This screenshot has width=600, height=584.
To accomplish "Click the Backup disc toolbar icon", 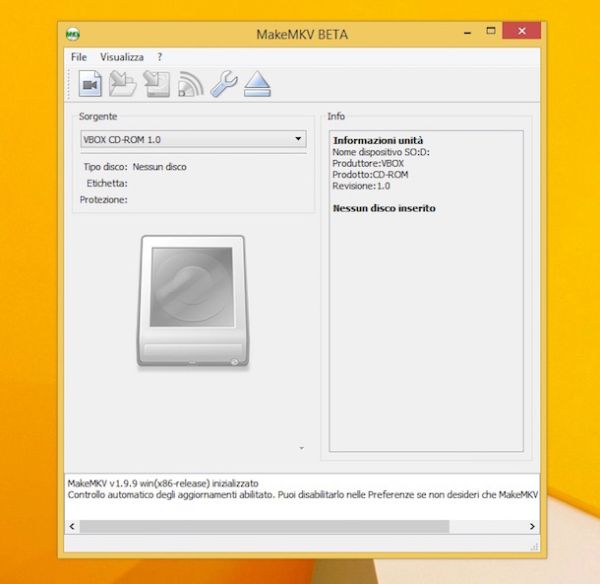I will (x=156, y=84).
